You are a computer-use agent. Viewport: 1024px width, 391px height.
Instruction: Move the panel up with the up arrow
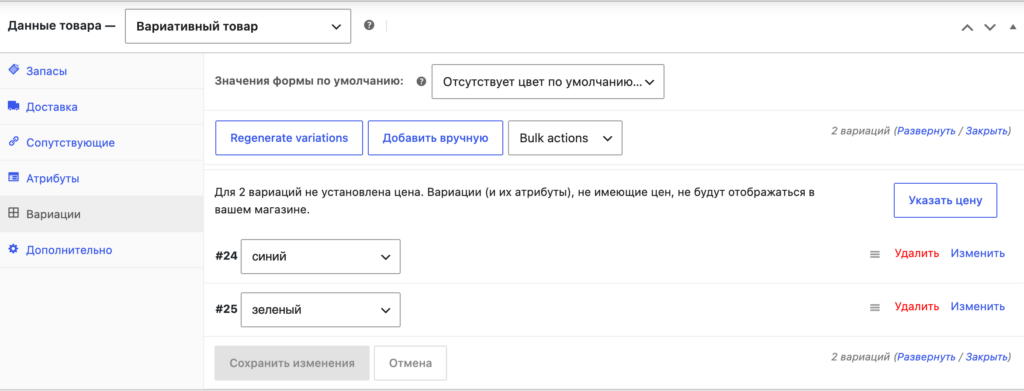(x=968, y=27)
